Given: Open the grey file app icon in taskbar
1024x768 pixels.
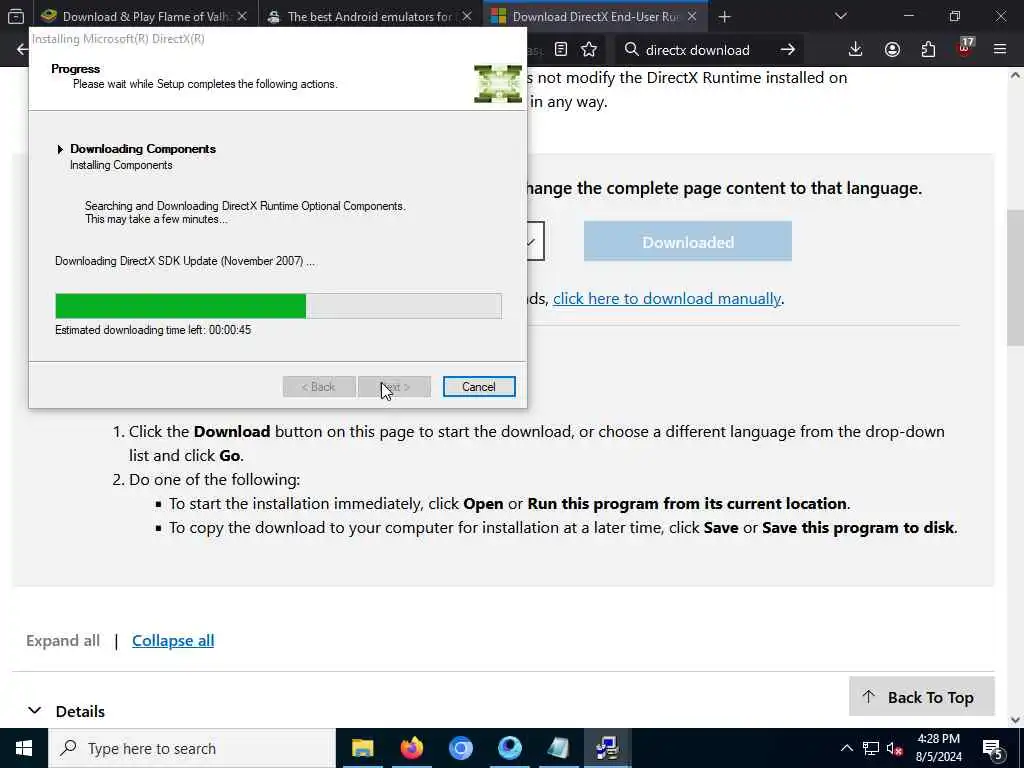Looking at the screenshot, I should [x=558, y=748].
